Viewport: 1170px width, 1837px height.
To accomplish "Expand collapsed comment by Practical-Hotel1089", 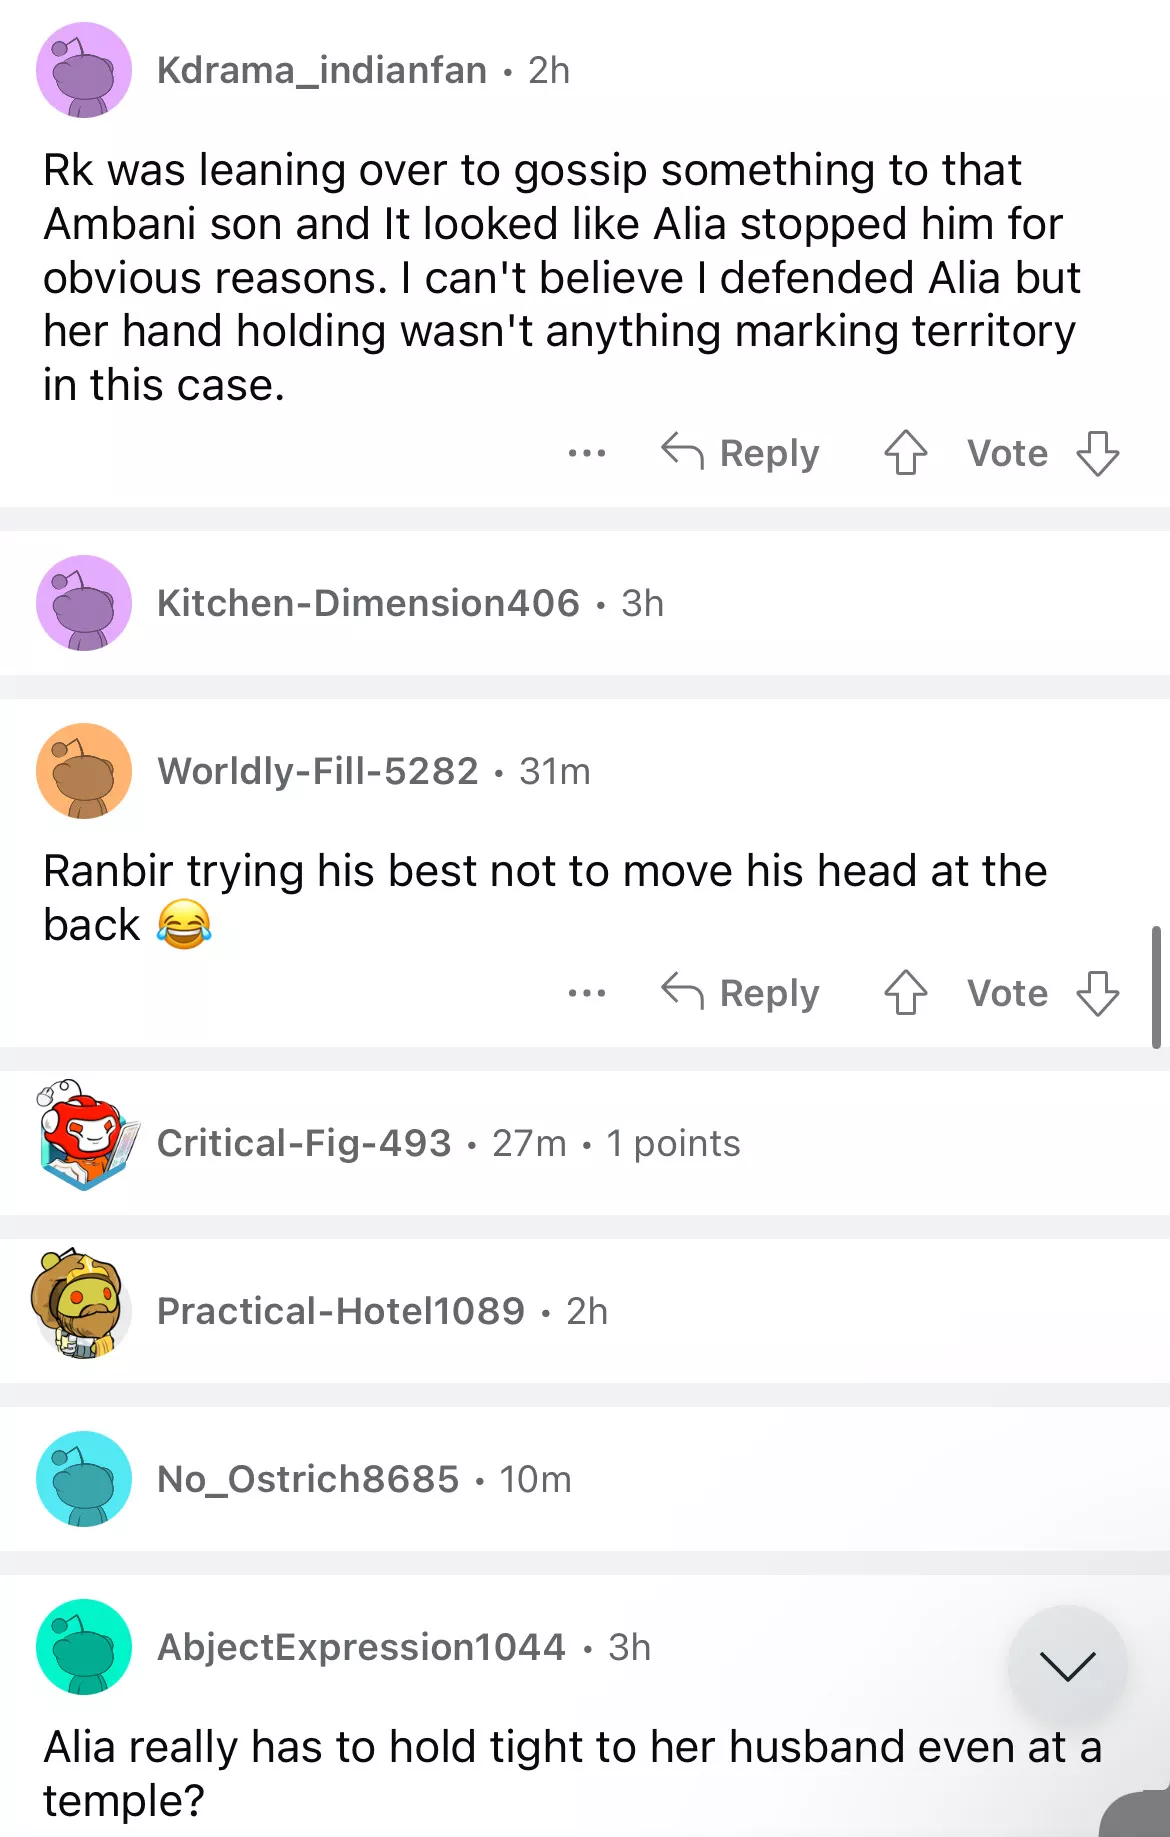I will (585, 1311).
